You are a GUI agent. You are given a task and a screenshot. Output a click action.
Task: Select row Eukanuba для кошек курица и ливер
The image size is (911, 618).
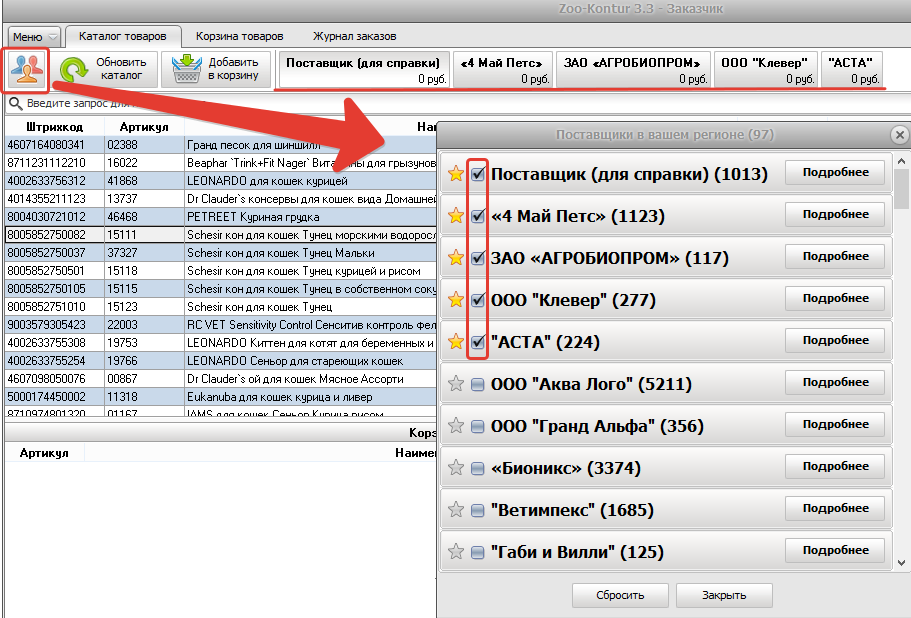pos(221,397)
